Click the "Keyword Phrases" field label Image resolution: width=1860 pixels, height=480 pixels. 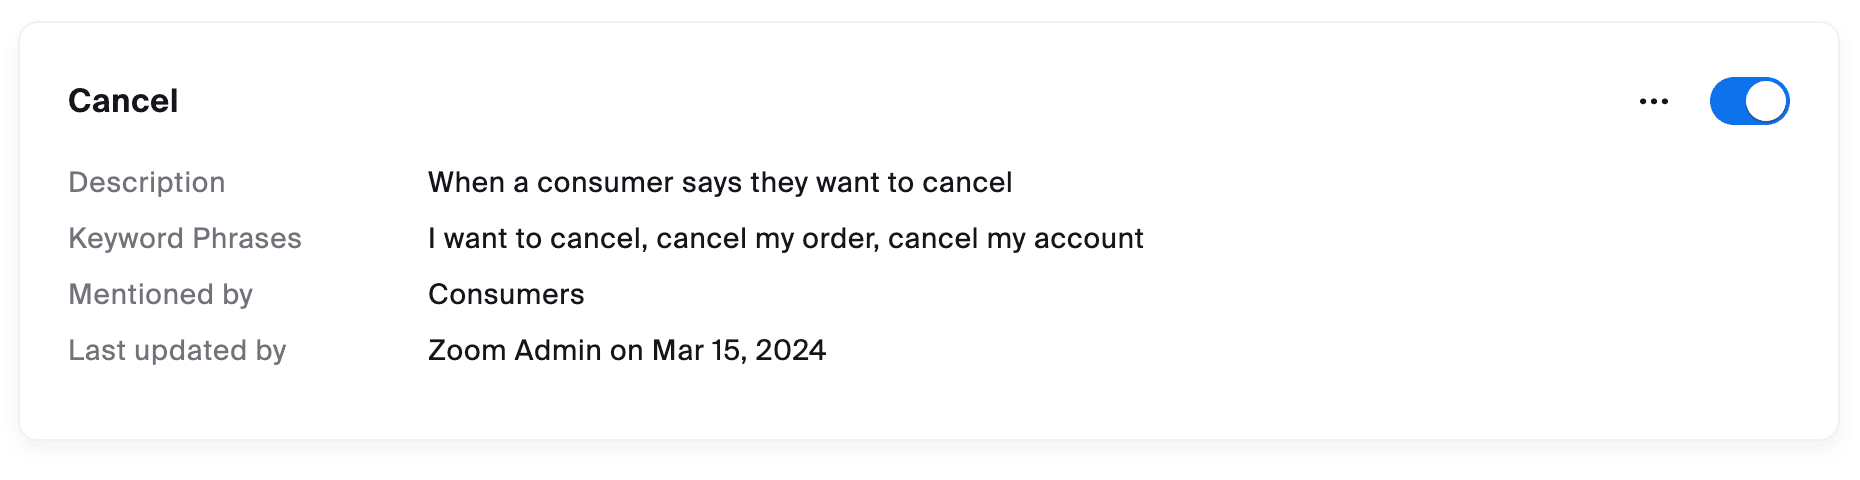coord(185,238)
